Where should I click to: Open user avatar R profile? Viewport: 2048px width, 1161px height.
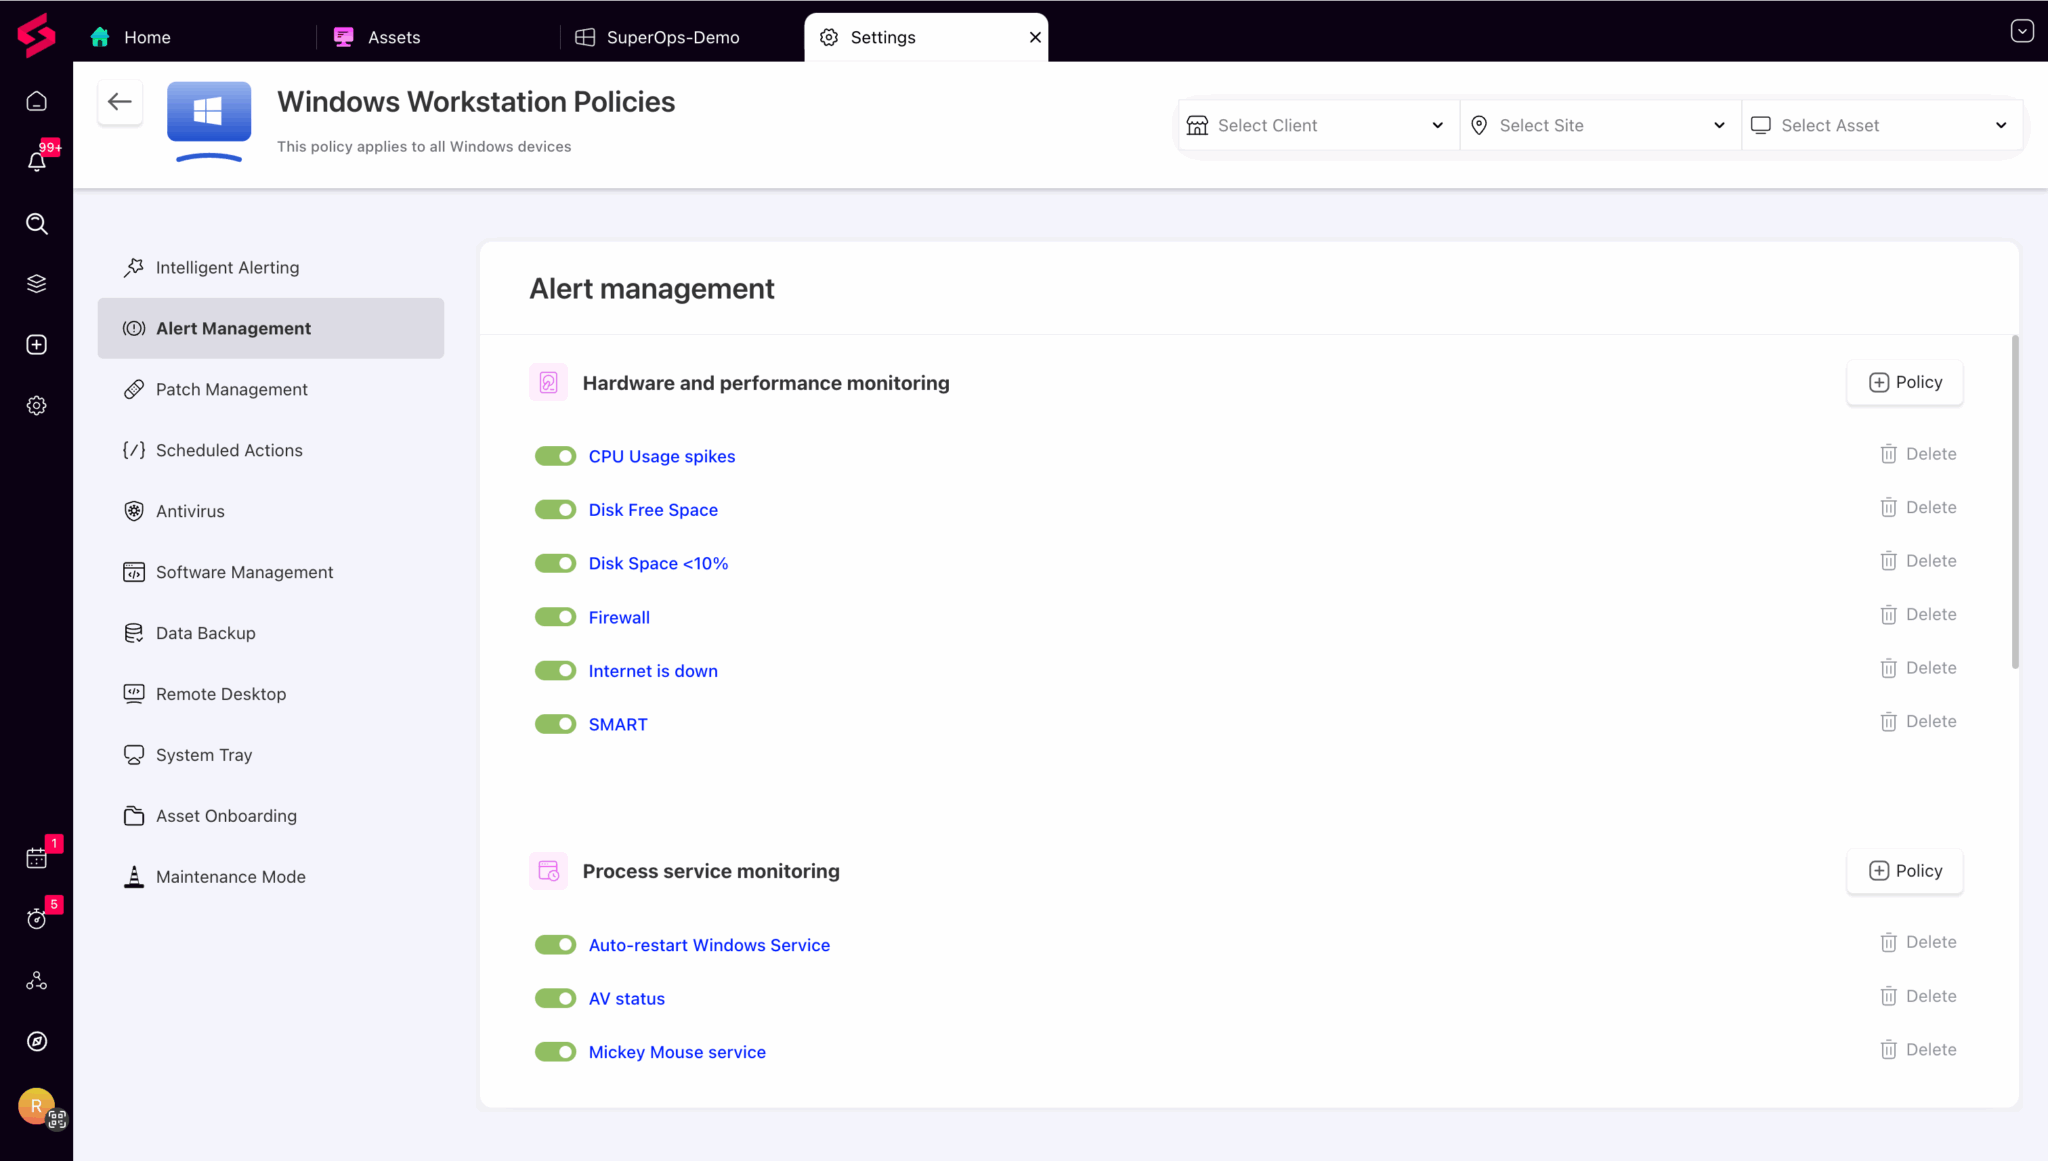coord(36,1106)
